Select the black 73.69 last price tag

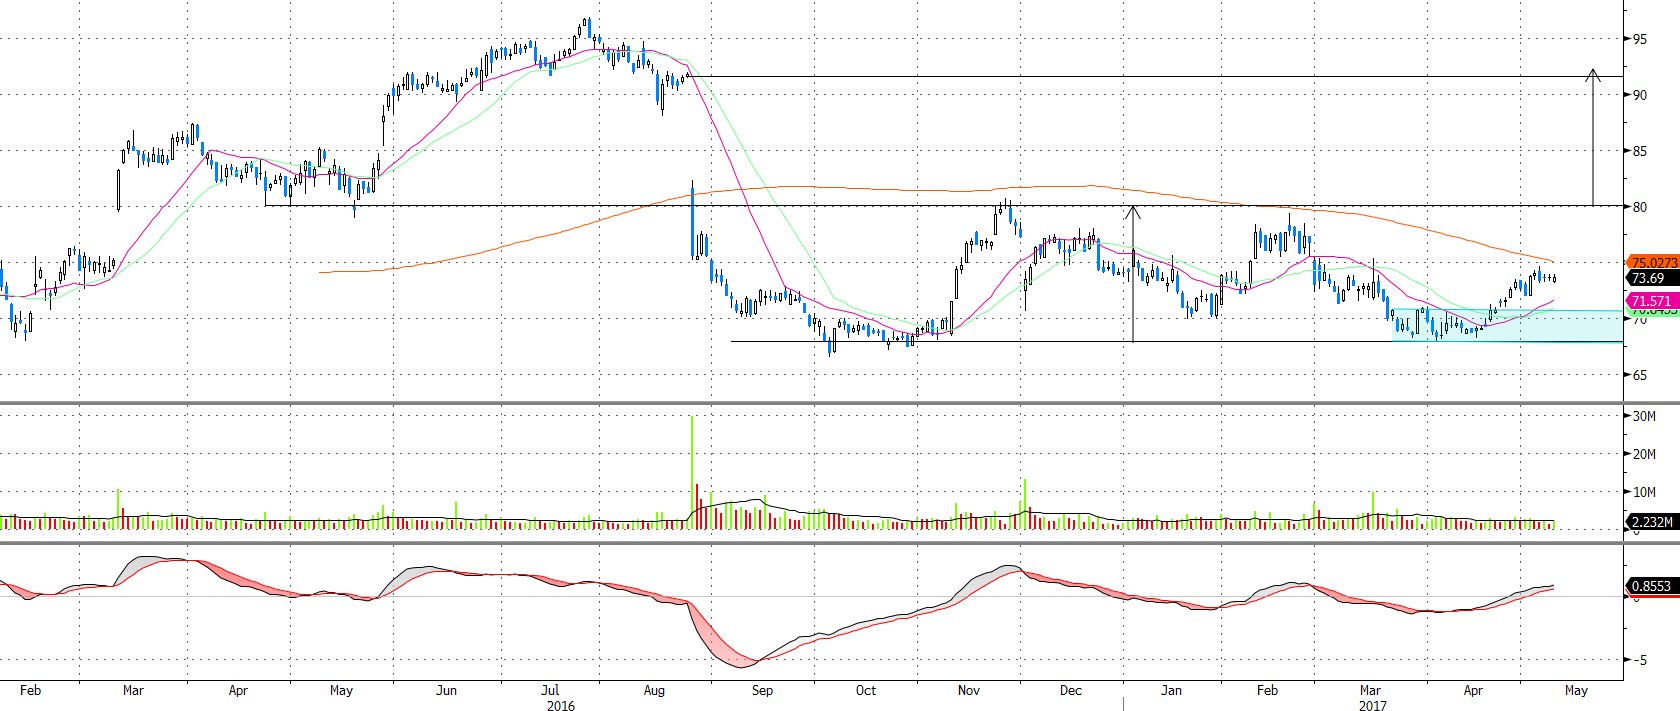pyautogui.click(x=1653, y=278)
